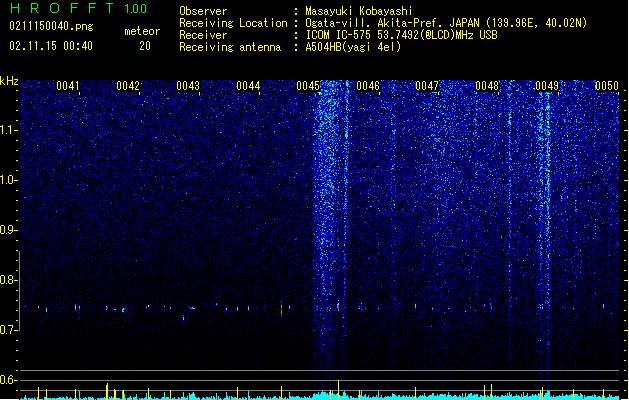Click the 0047 time marker

(427, 85)
